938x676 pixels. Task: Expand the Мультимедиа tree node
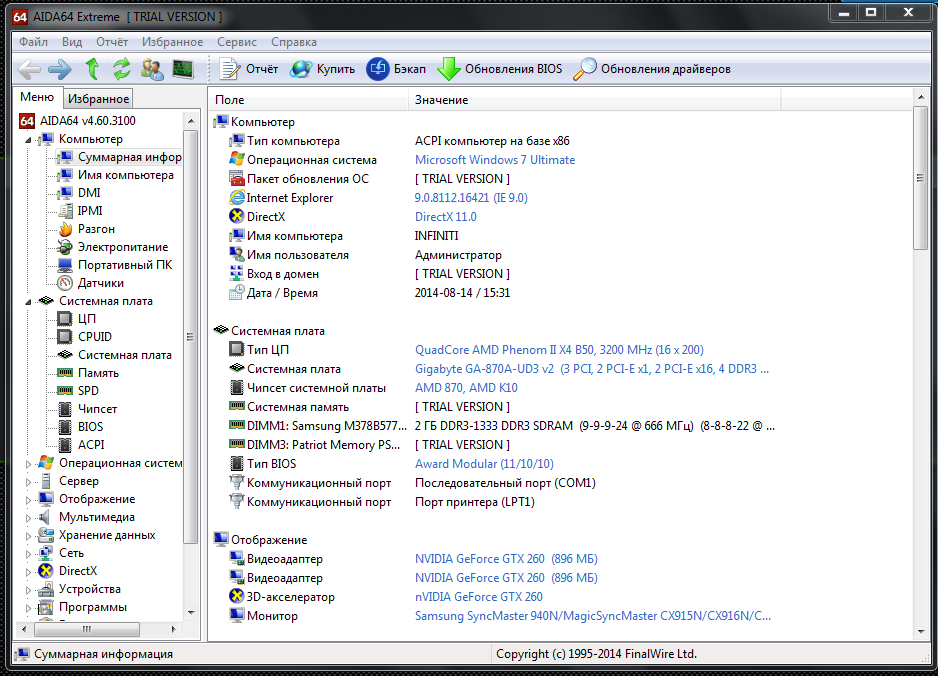coord(28,517)
